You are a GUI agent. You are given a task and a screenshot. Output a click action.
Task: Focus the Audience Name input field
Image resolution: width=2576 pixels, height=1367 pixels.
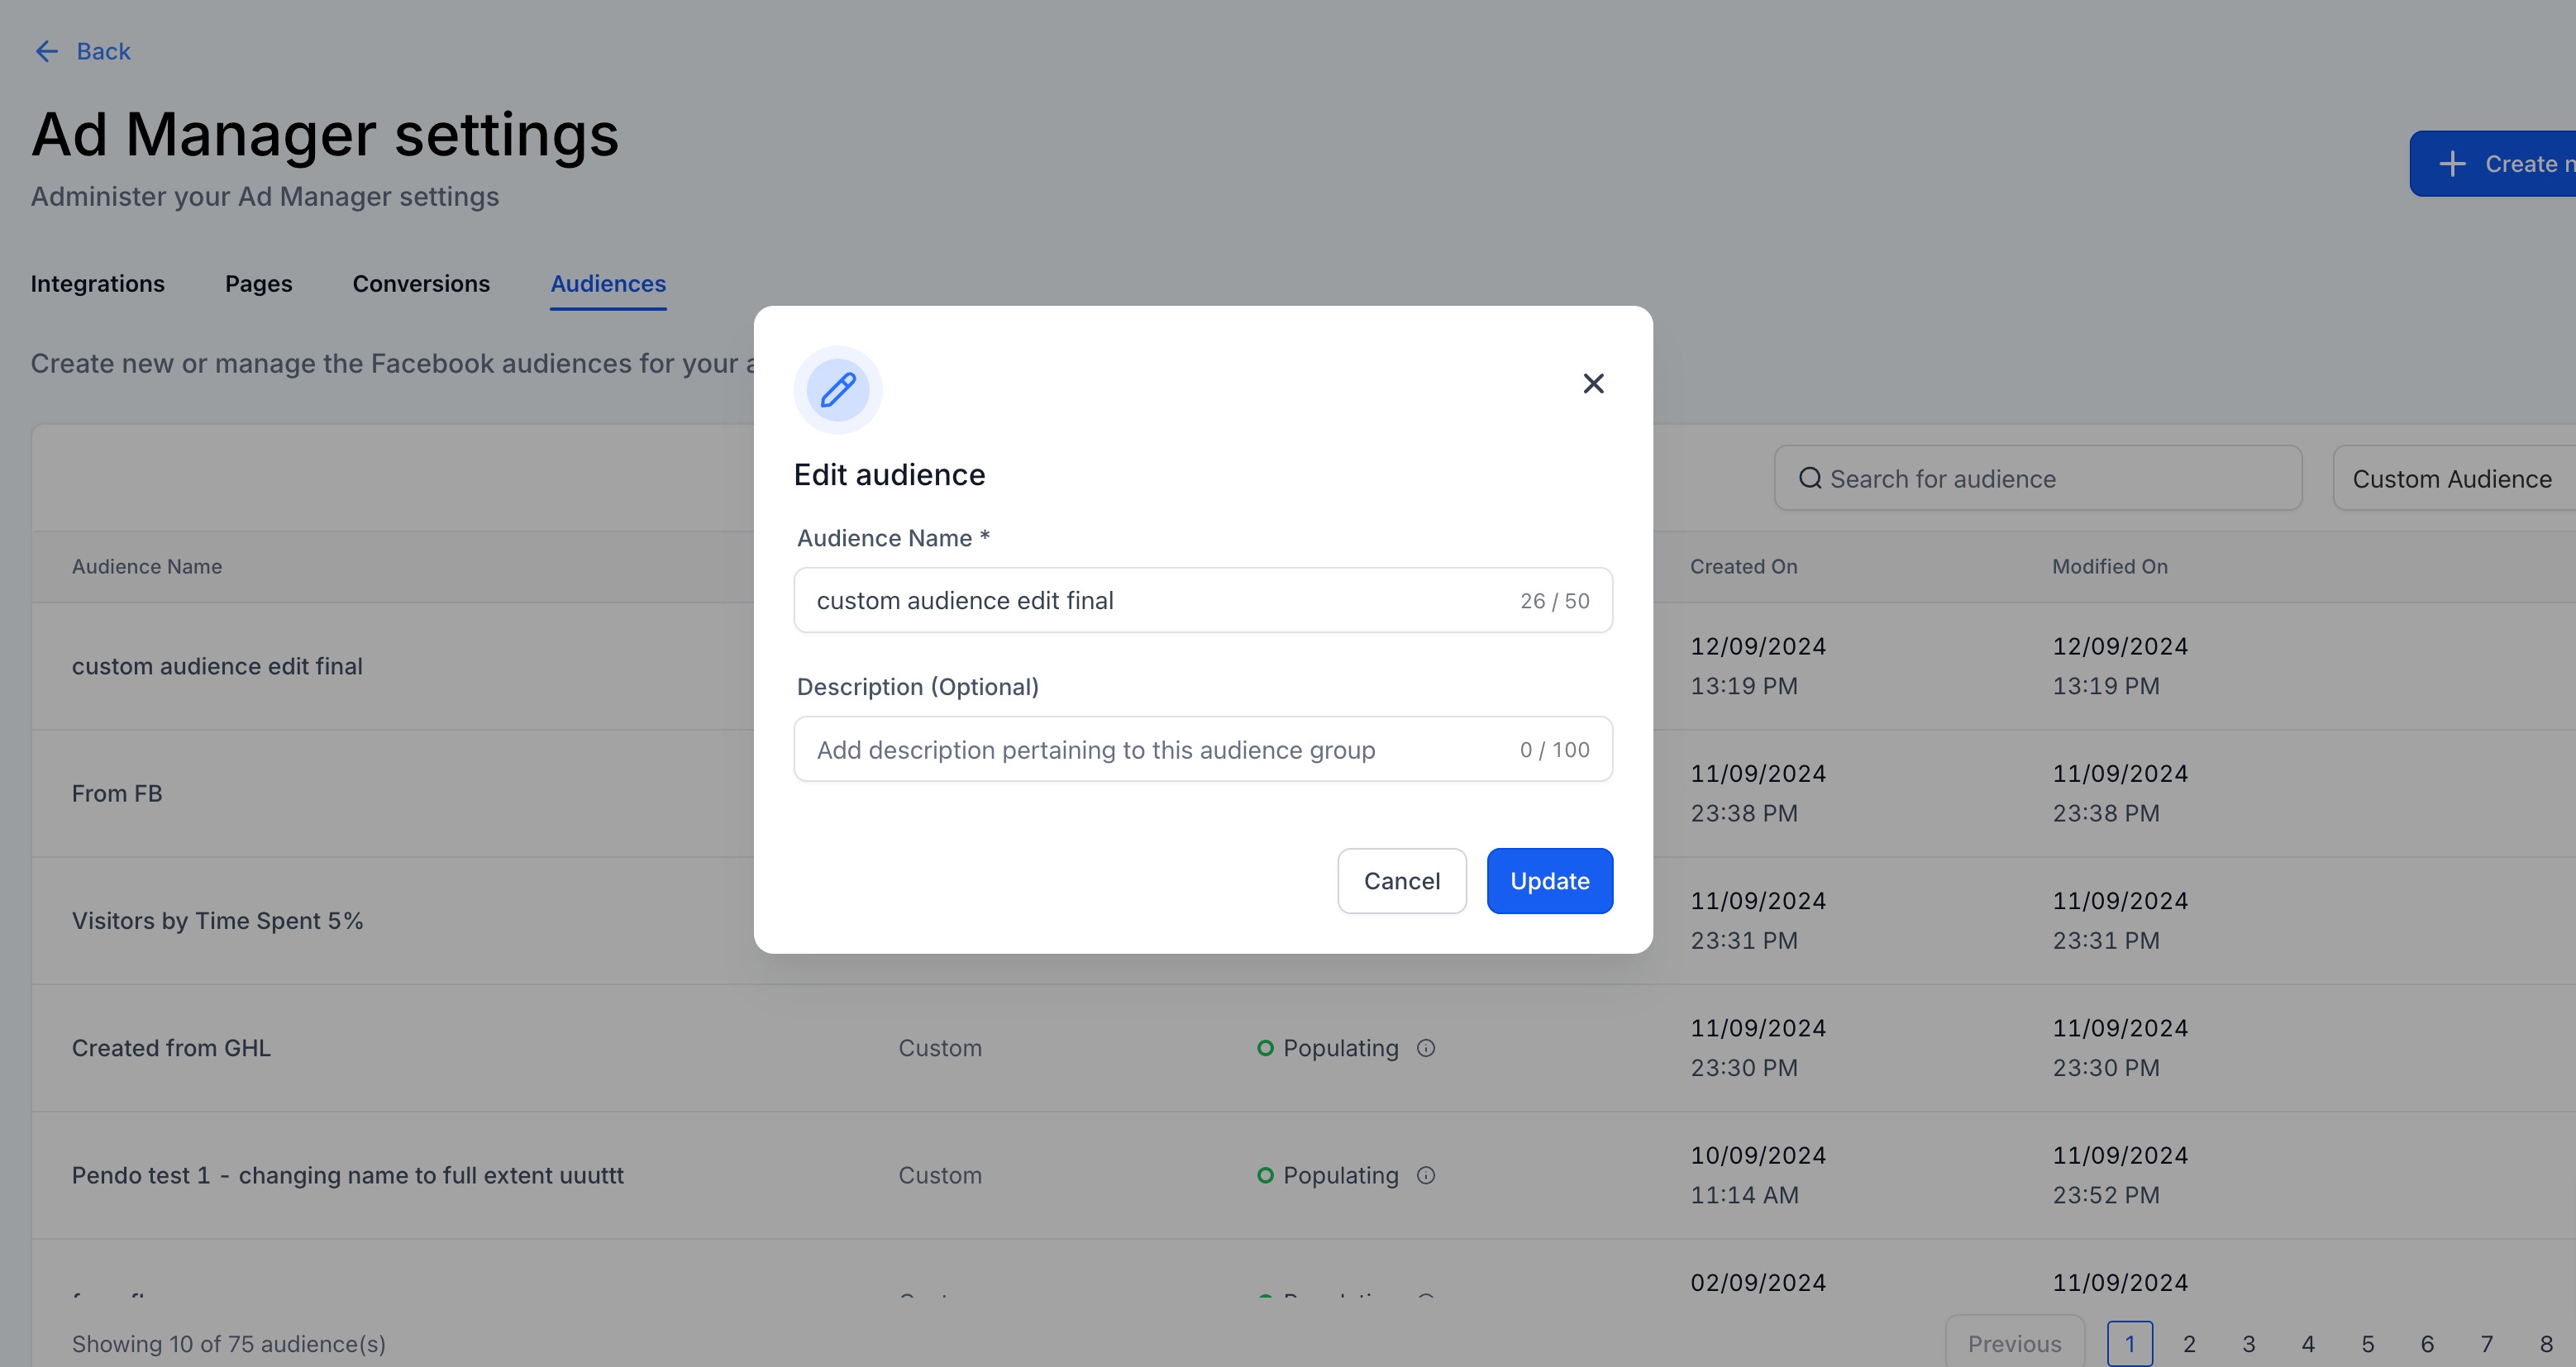(1150, 600)
